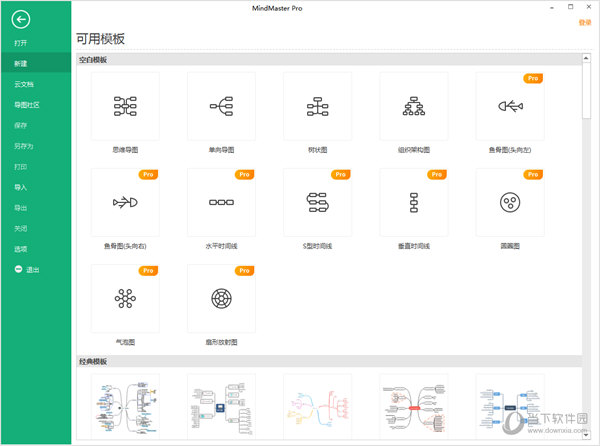
Task: Select the 扇形放射图 radial template
Action: [221, 298]
